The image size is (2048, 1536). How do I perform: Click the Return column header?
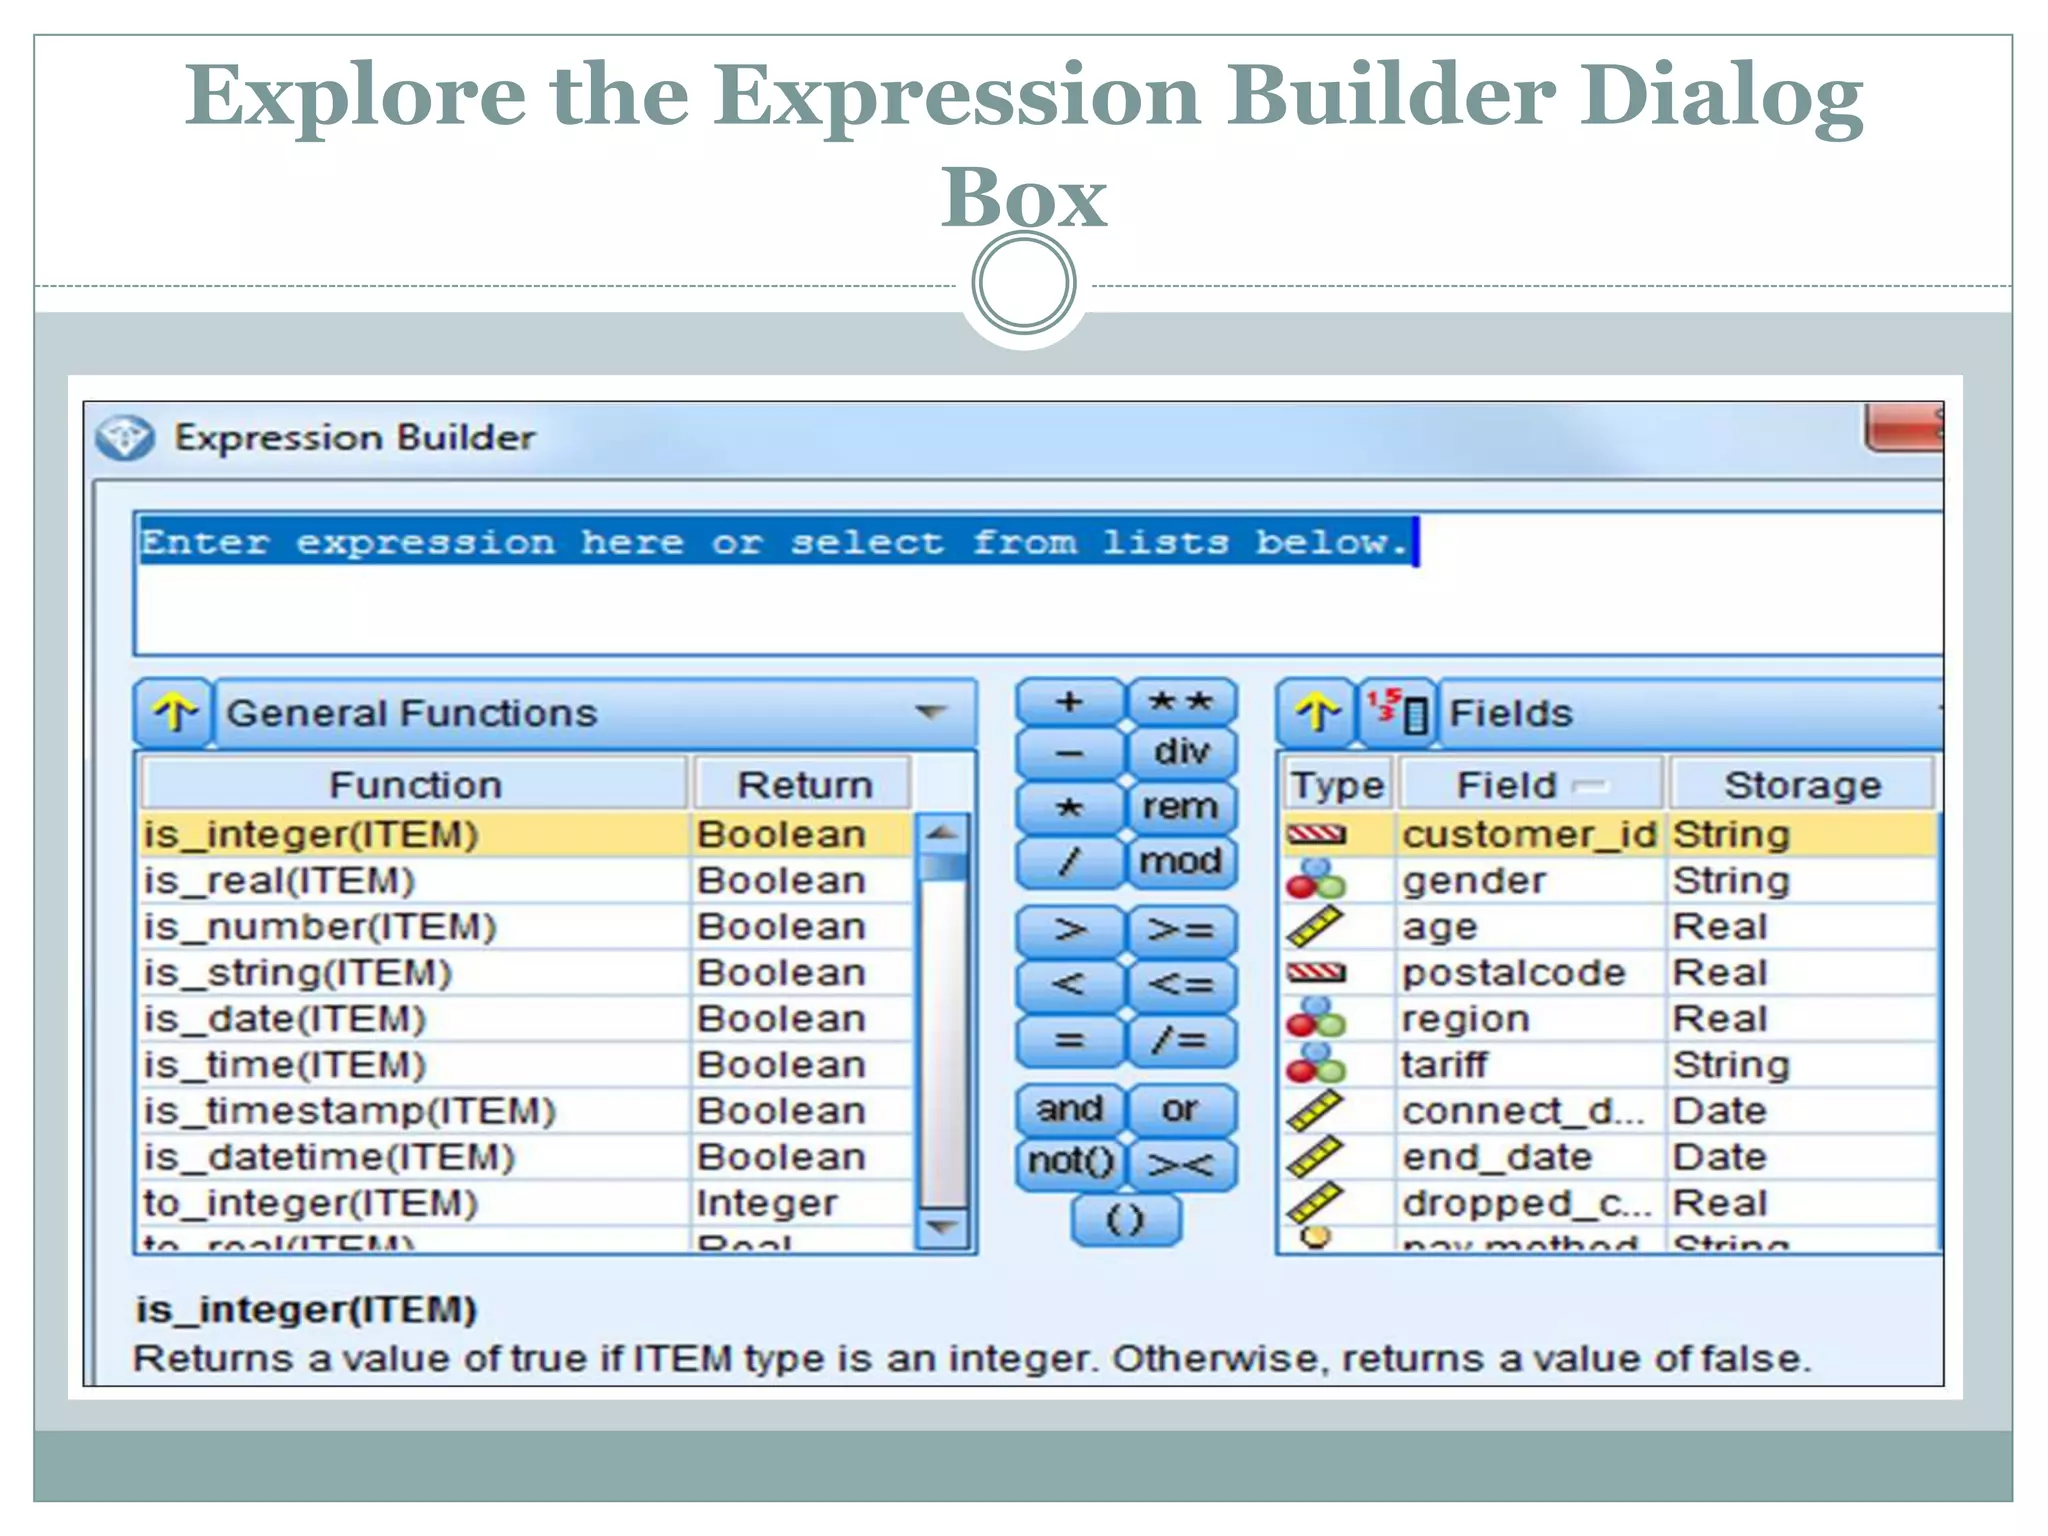click(x=804, y=785)
